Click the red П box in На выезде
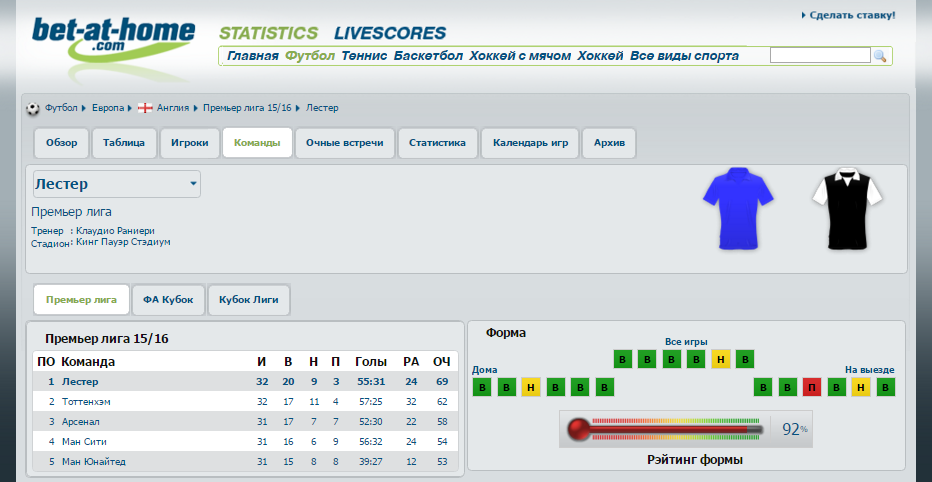This screenshot has height=482, width=932. [812, 387]
